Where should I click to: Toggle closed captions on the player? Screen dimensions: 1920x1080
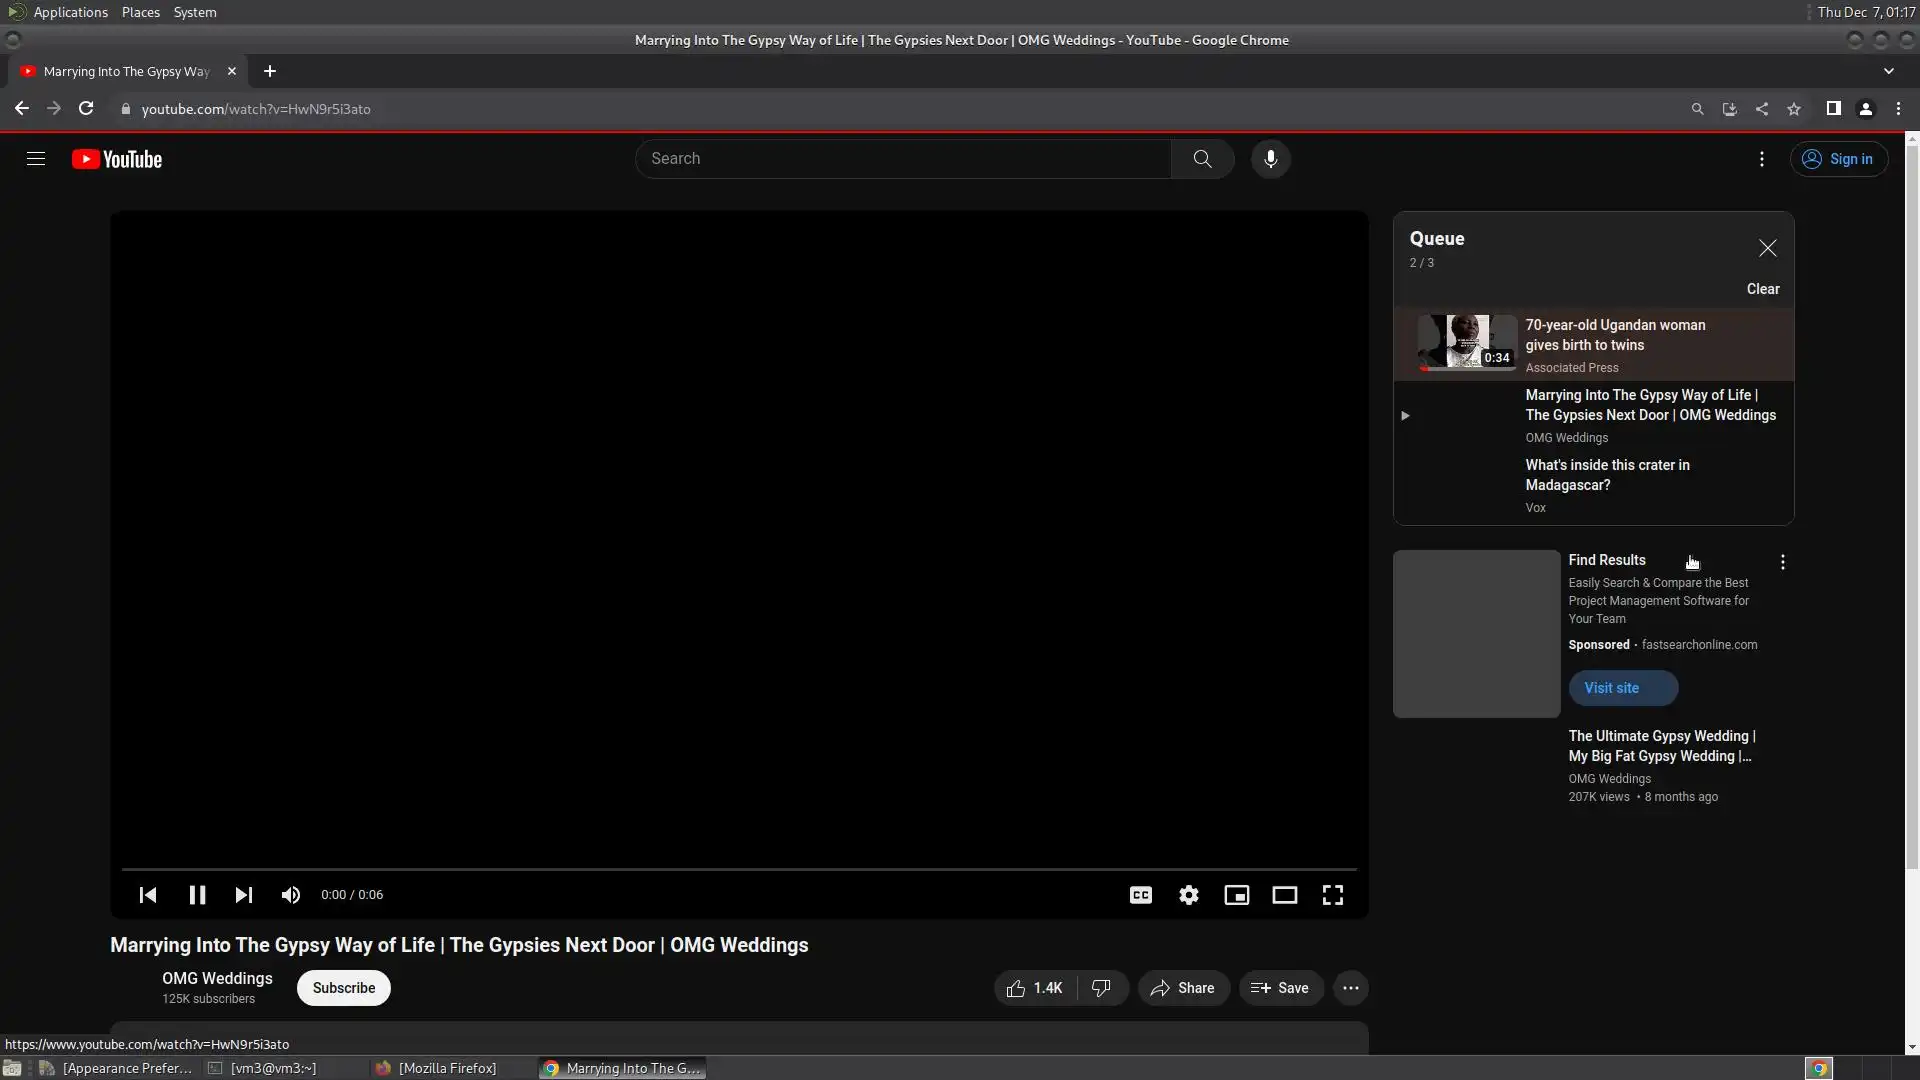coord(1140,895)
